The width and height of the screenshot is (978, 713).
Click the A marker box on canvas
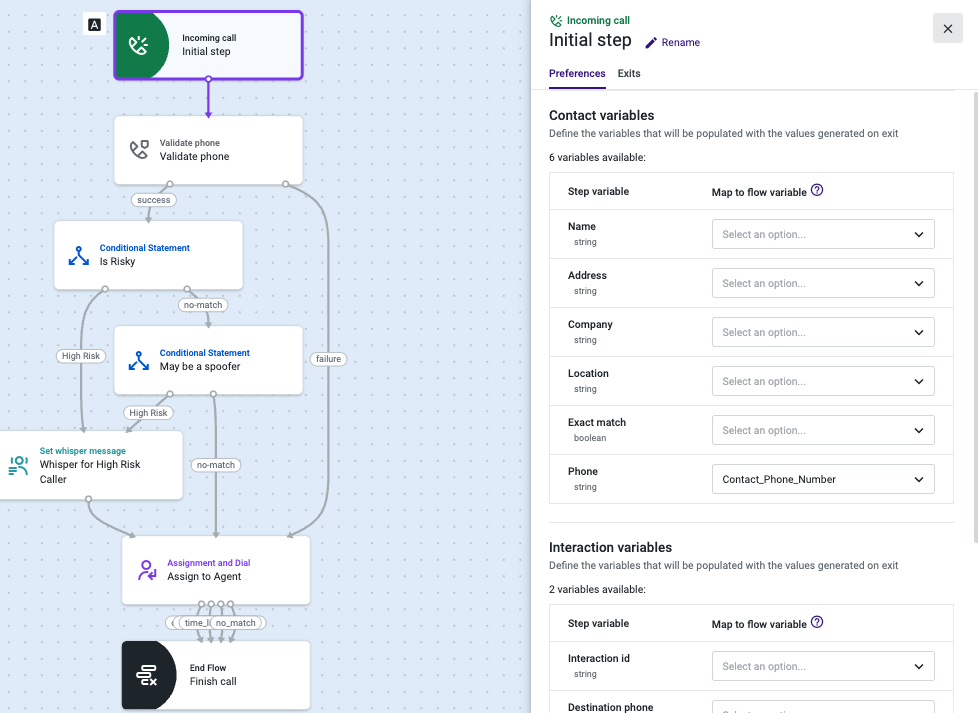(x=94, y=25)
